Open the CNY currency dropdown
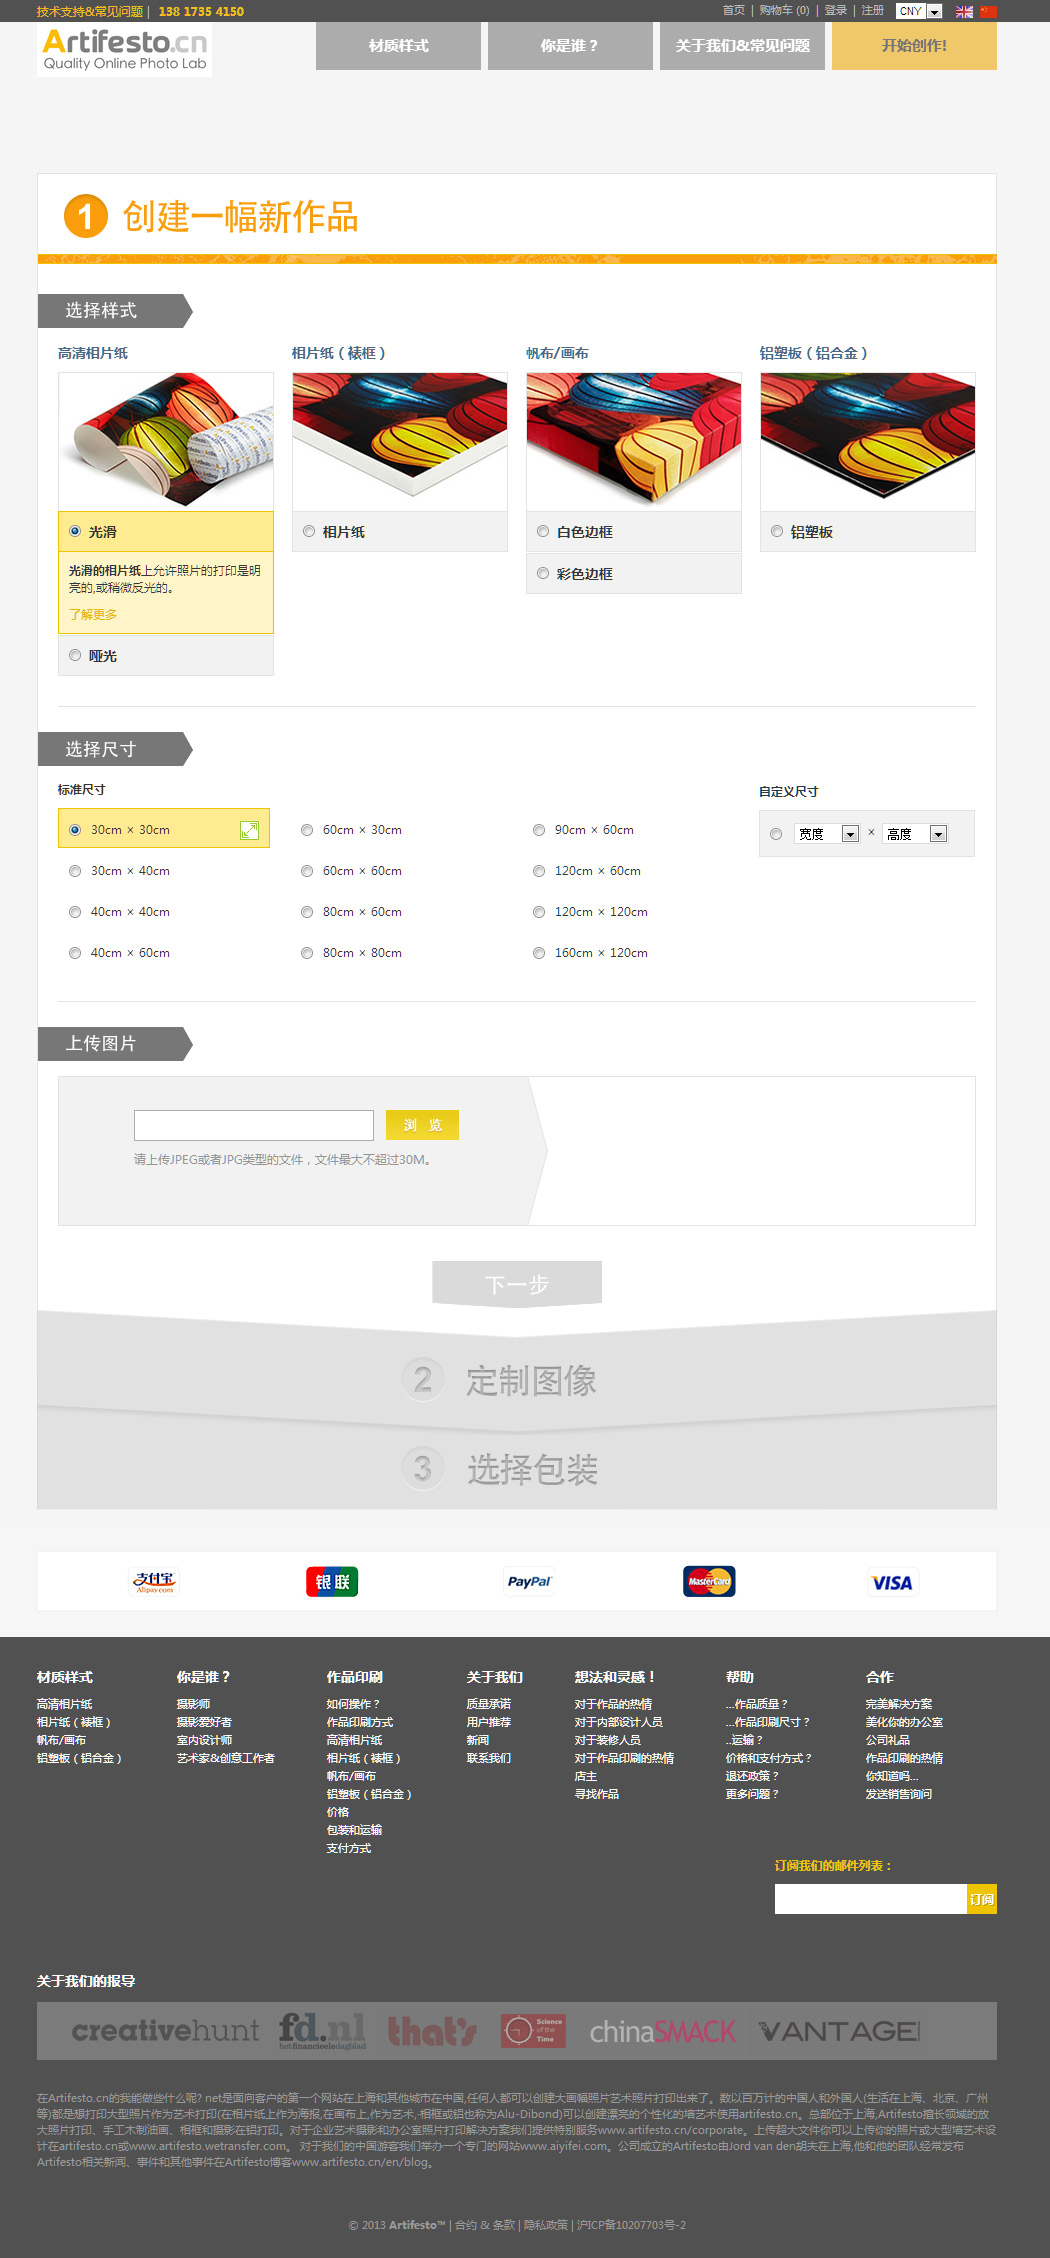 tap(919, 12)
